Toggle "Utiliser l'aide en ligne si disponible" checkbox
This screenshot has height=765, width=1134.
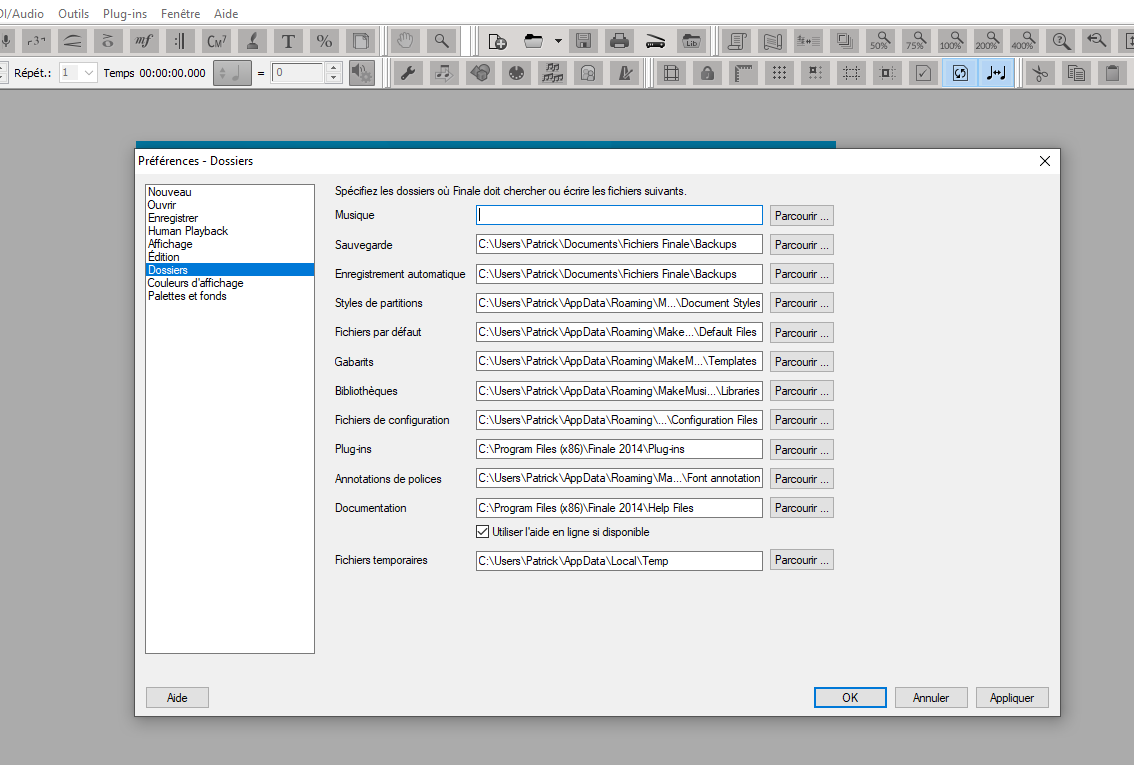point(484,532)
